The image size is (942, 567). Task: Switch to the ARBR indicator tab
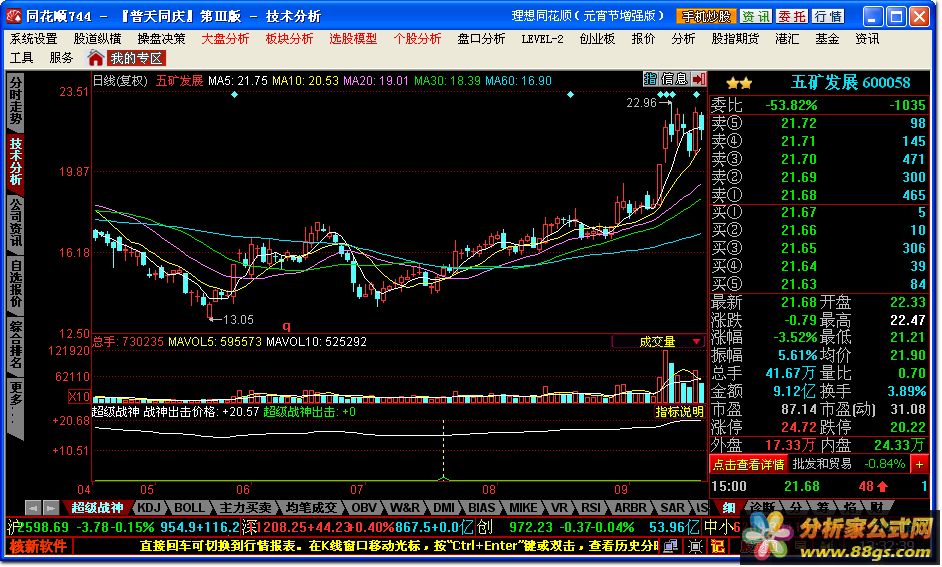coord(630,508)
